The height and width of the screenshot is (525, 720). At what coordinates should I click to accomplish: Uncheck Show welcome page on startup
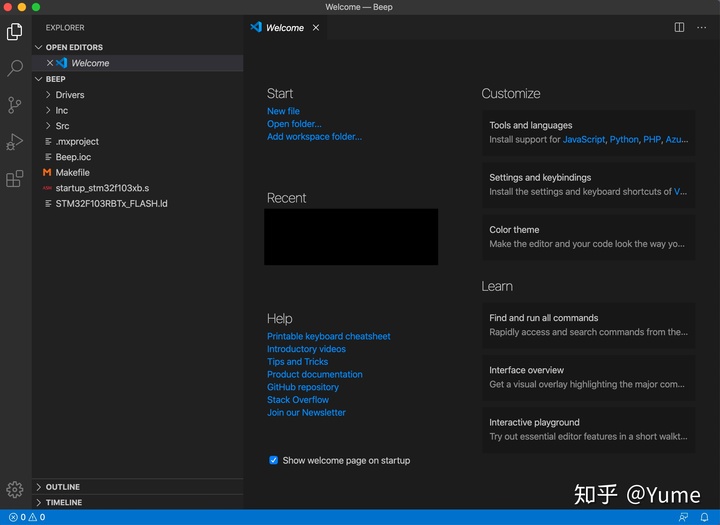273,460
